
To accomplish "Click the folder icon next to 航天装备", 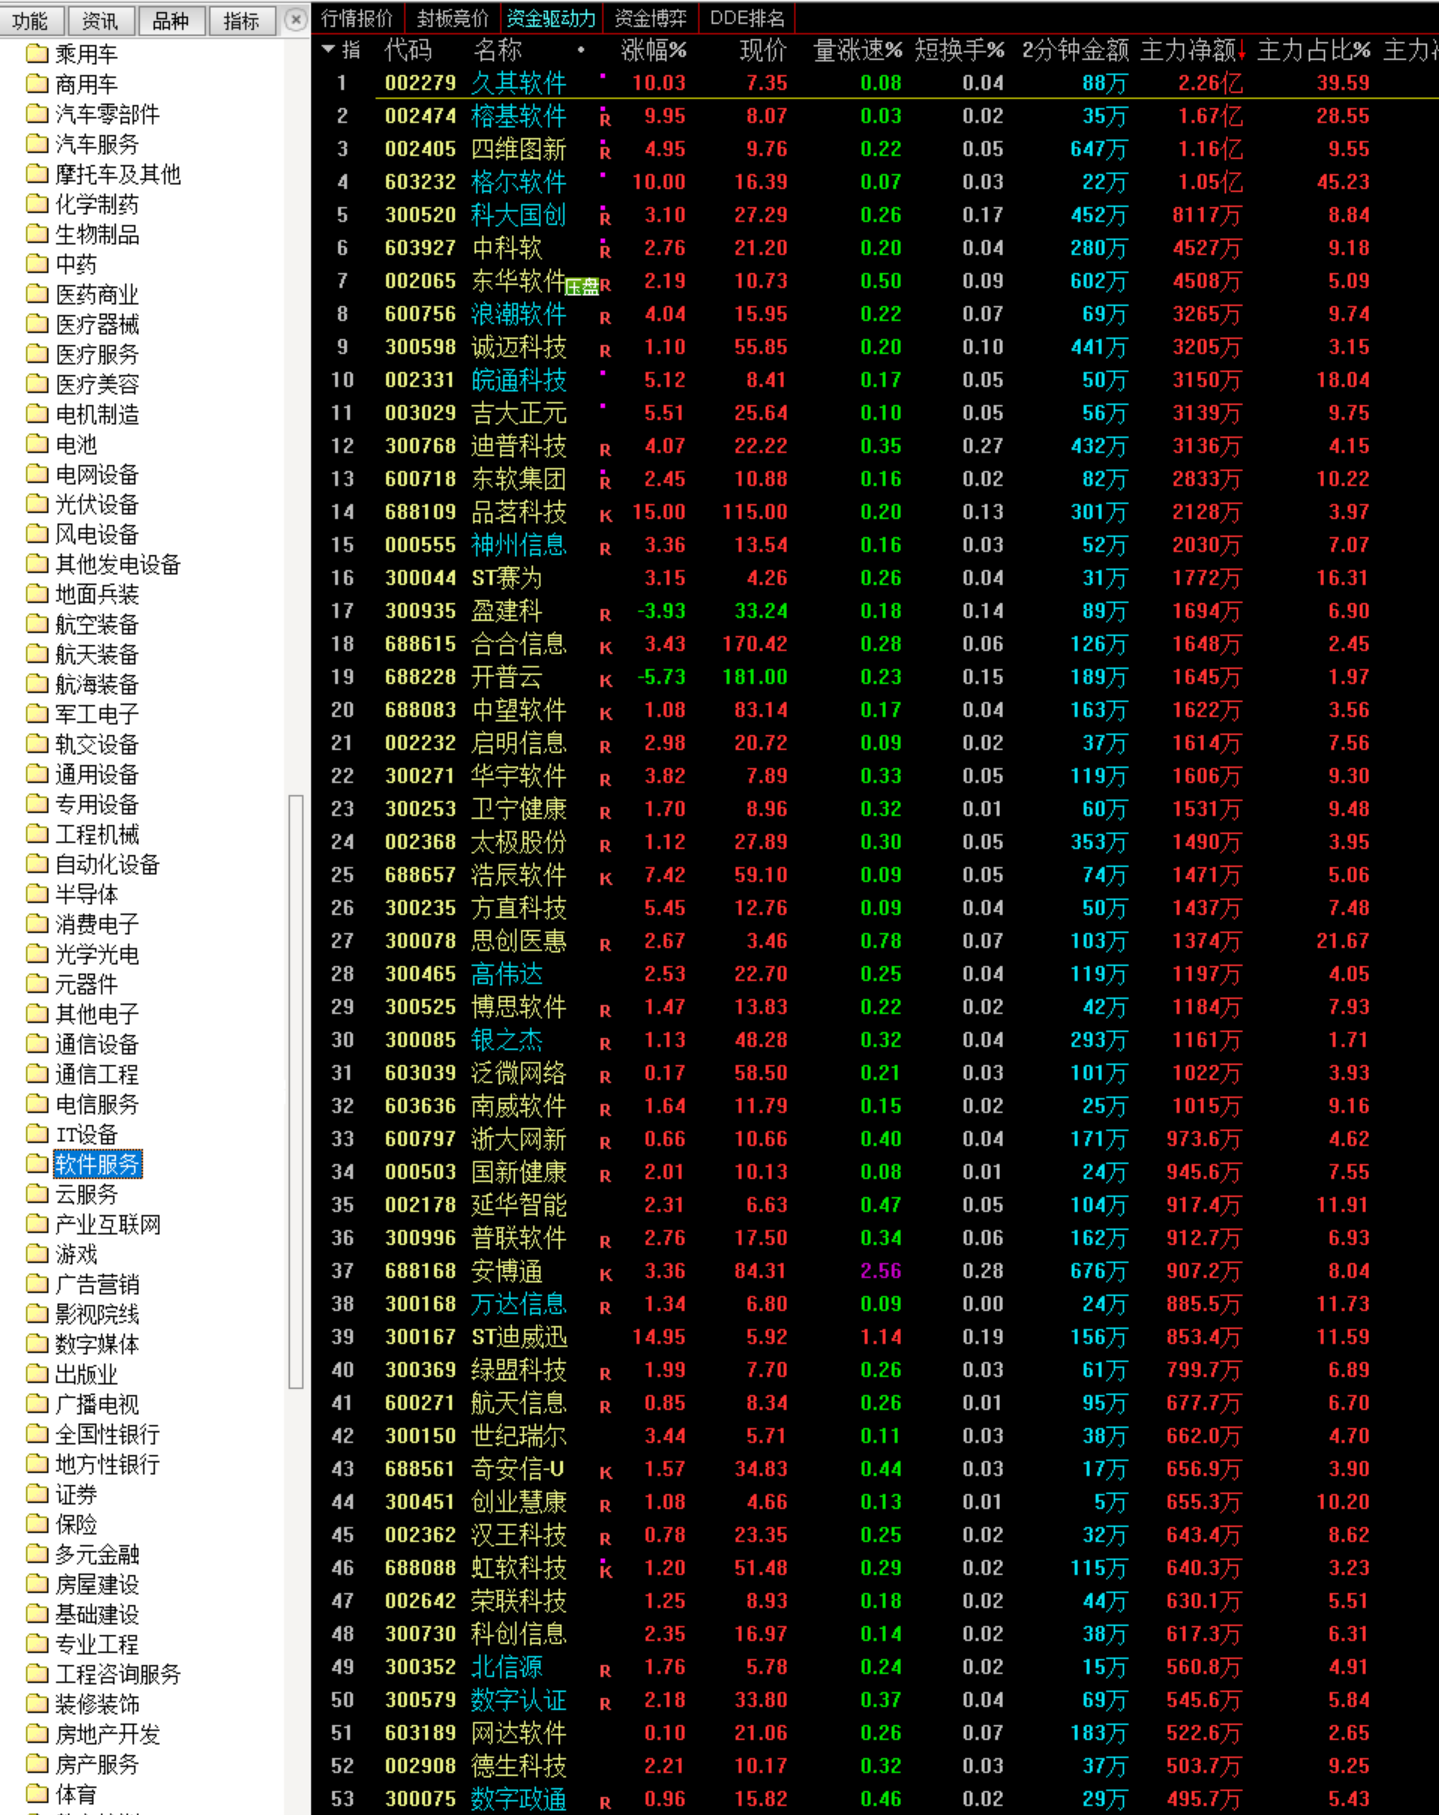I will (37, 653).
